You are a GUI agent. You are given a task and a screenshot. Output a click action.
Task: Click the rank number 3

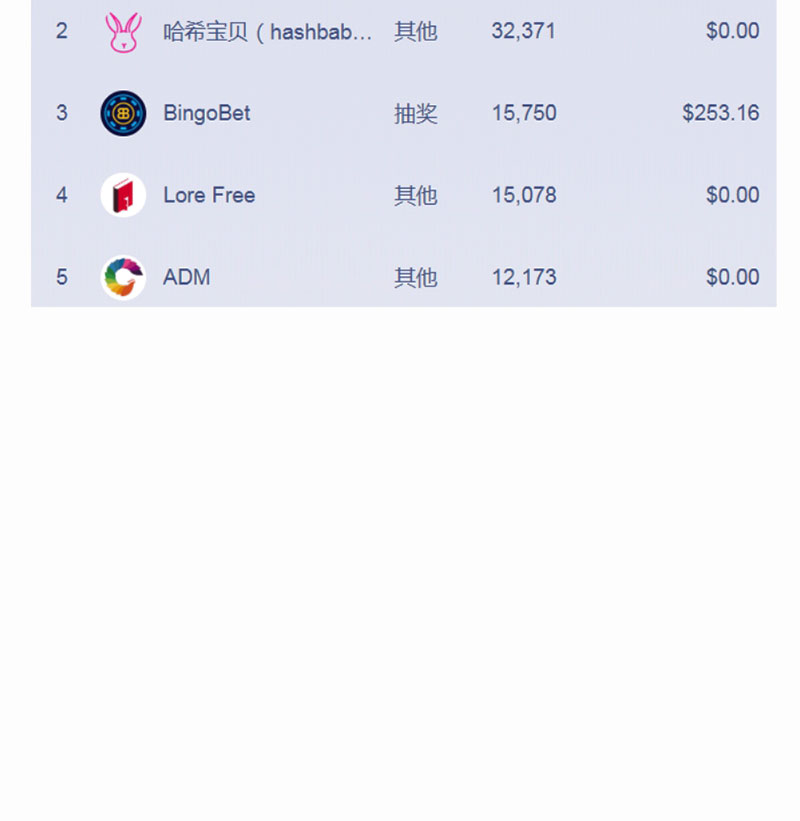coord(62,113)
